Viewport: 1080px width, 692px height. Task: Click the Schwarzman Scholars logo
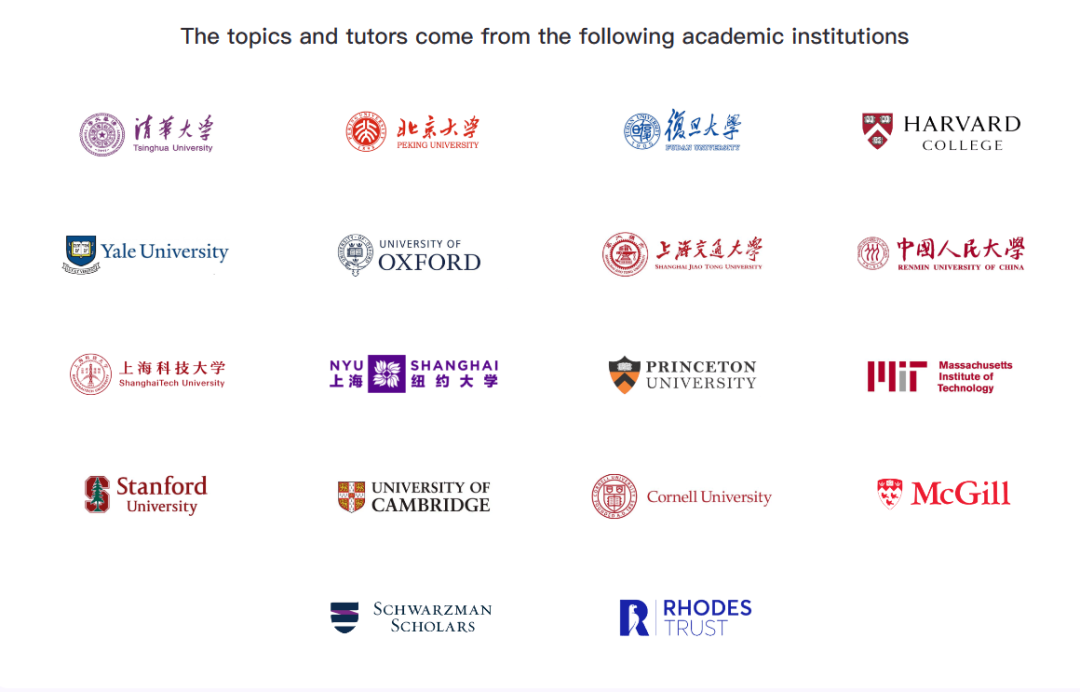point(411,617)
